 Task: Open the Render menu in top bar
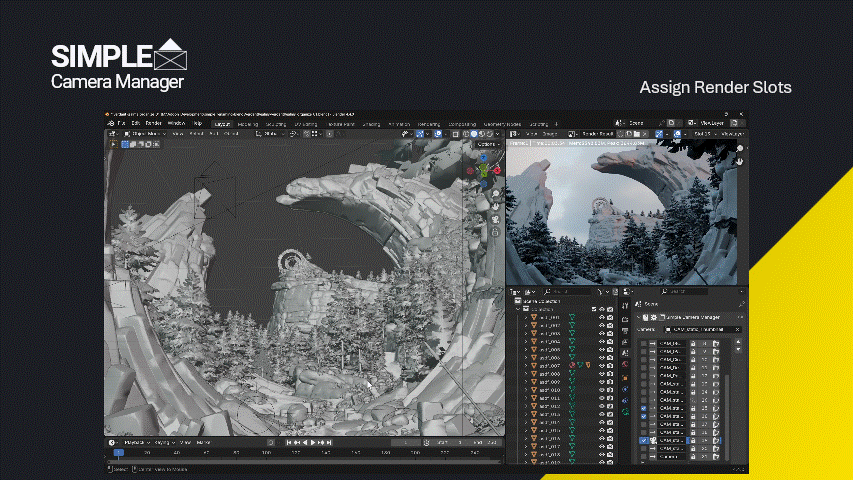coord(153,124)
